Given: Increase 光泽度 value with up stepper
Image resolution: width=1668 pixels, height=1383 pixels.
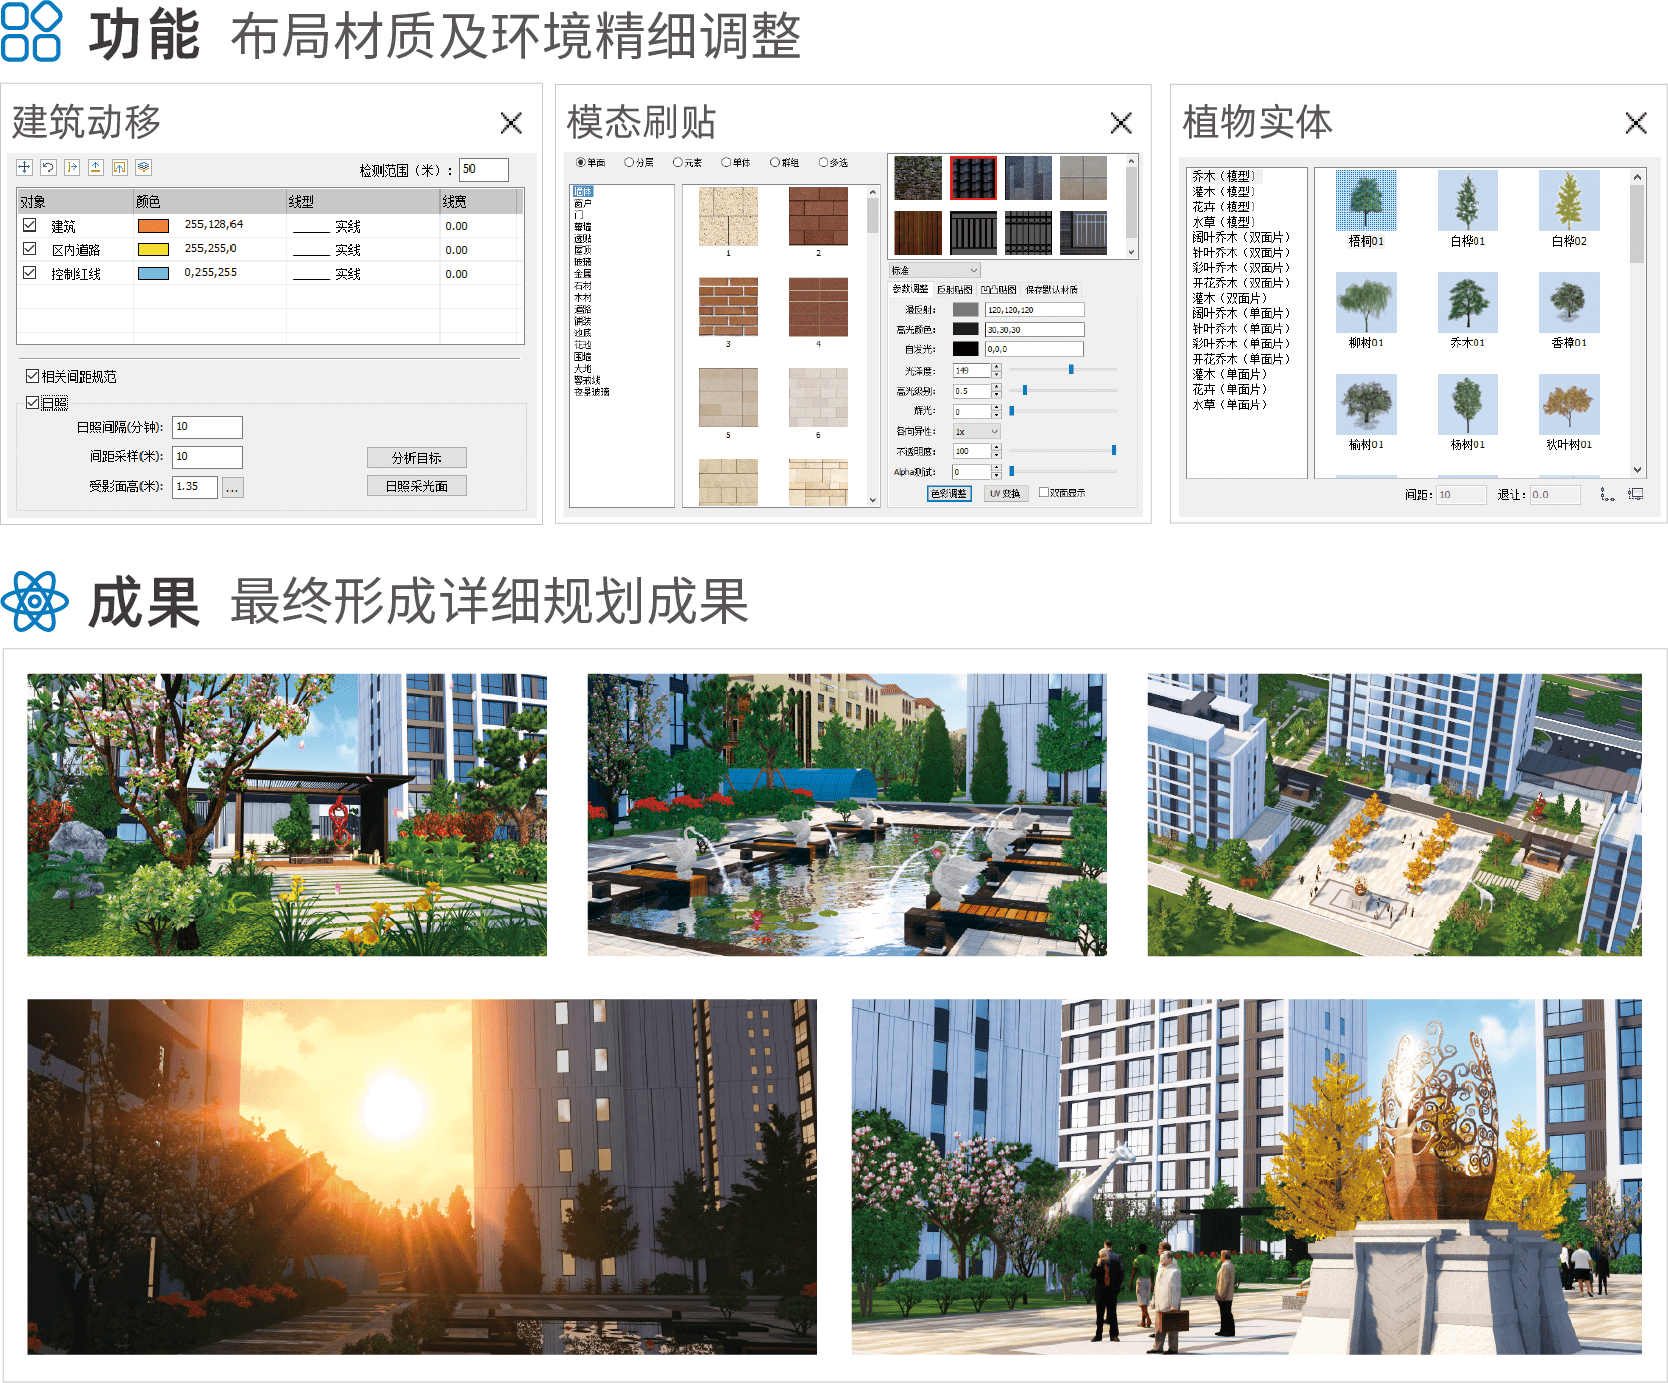Looking at the screenshot, I should pos(996,367).
